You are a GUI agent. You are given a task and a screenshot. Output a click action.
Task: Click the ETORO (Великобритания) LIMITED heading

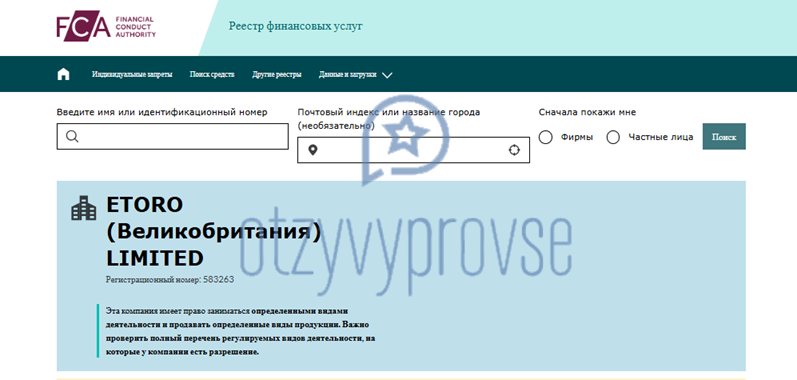[213, 231]
